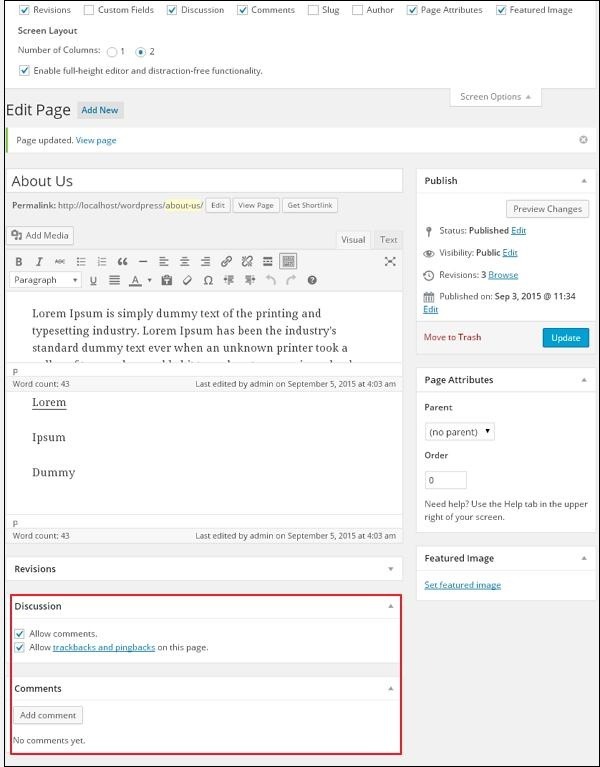Select 1 column screen layout
Screen dimensions: 600x767
[111, 51]
